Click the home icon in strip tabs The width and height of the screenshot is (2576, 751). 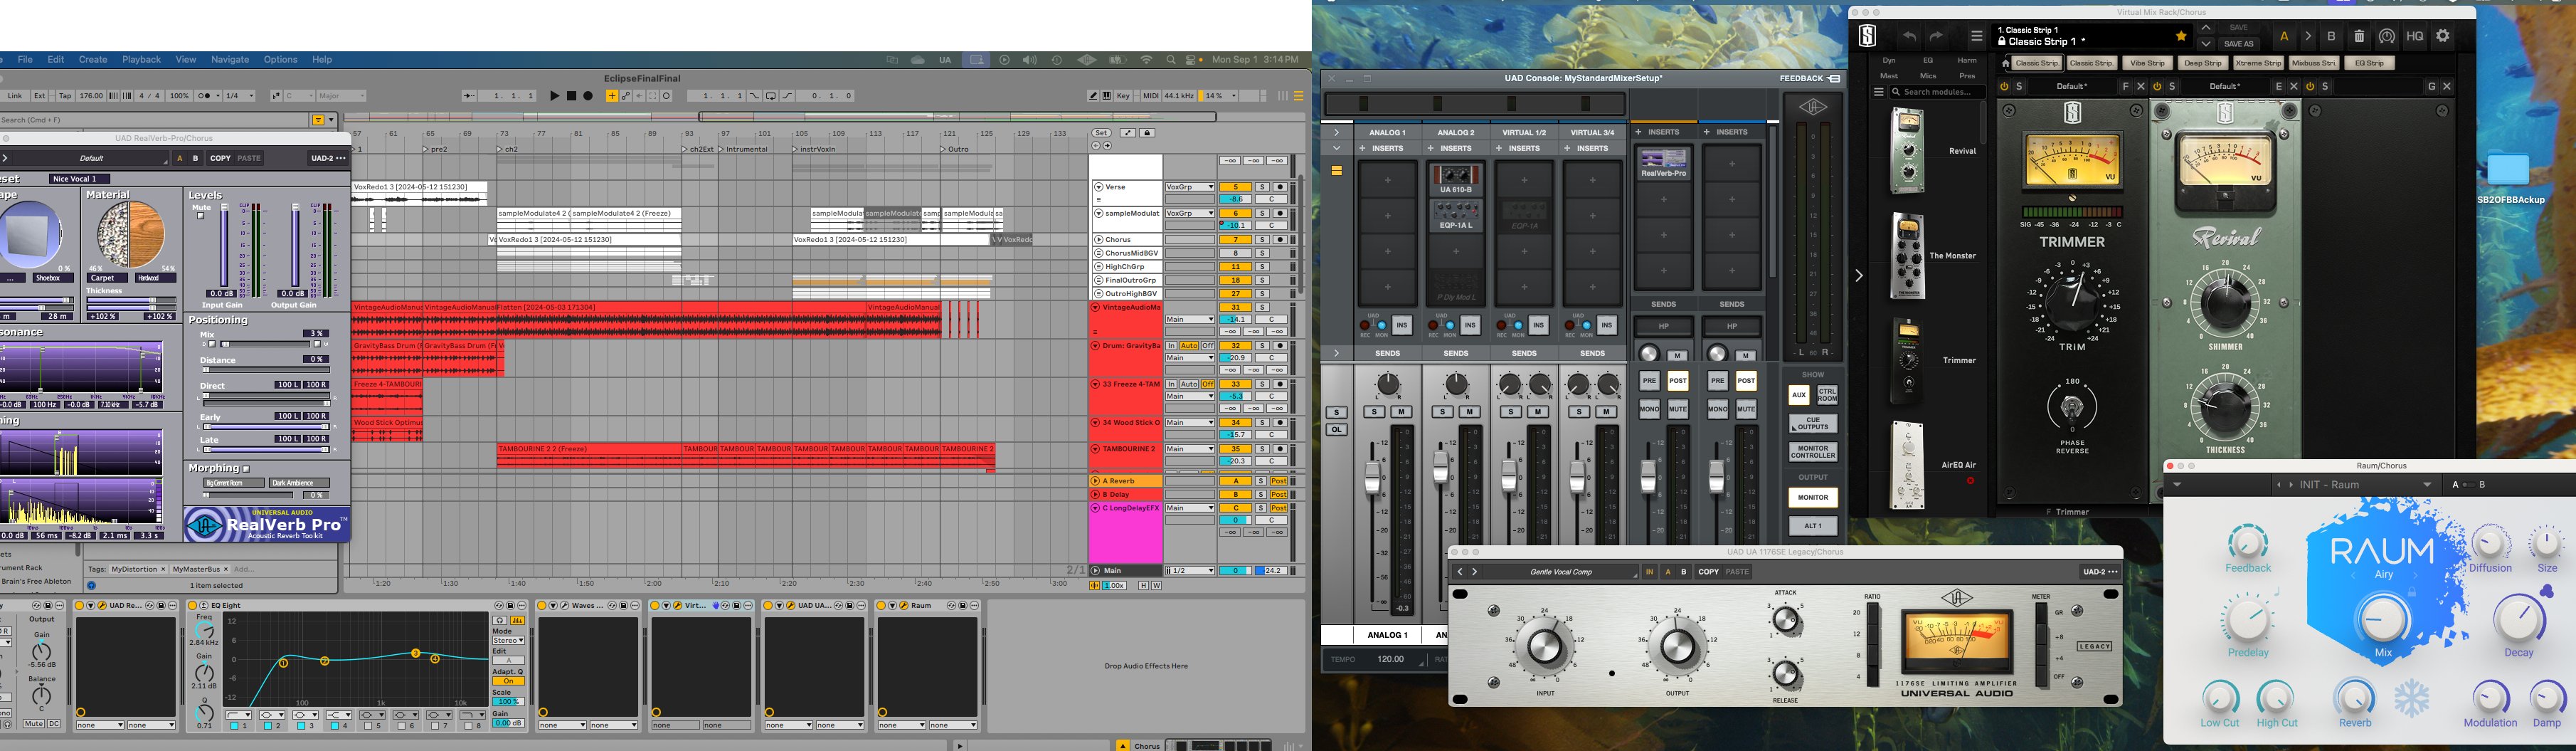(x=2005, y=63)
